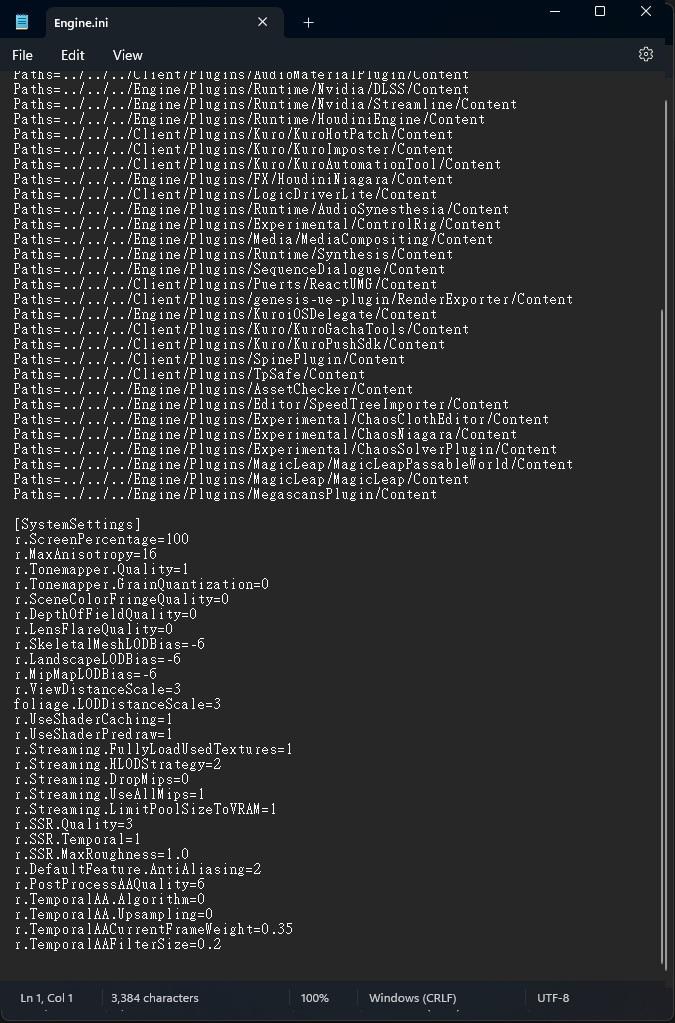The image size is (675, 1023).
Task: Open the Notepad settings gear
Action: [646, 55]
